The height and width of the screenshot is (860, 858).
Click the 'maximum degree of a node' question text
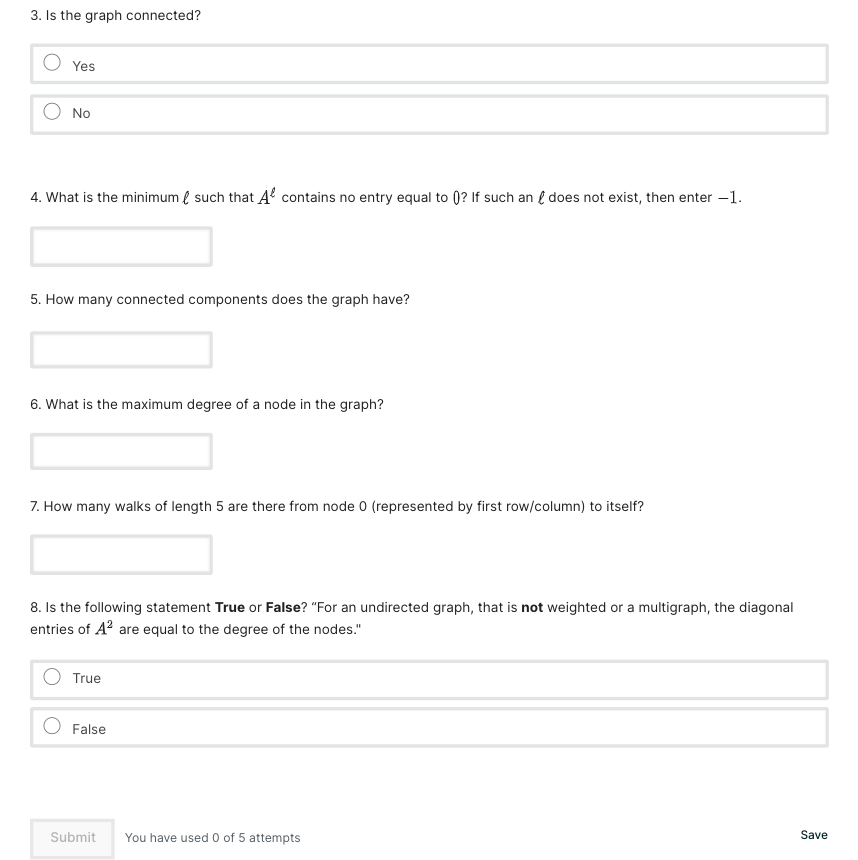pos(207,404)
